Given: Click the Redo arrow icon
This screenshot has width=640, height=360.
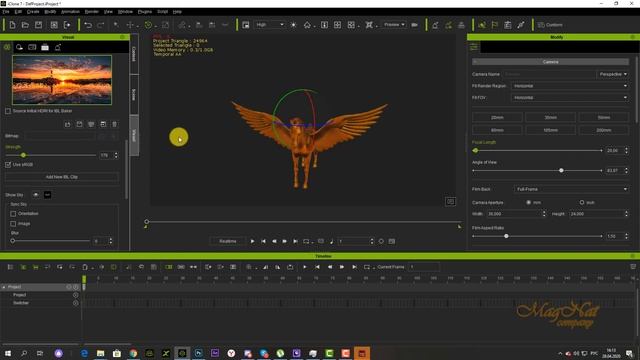Looking at the screenshot, I should pos(100,25).
